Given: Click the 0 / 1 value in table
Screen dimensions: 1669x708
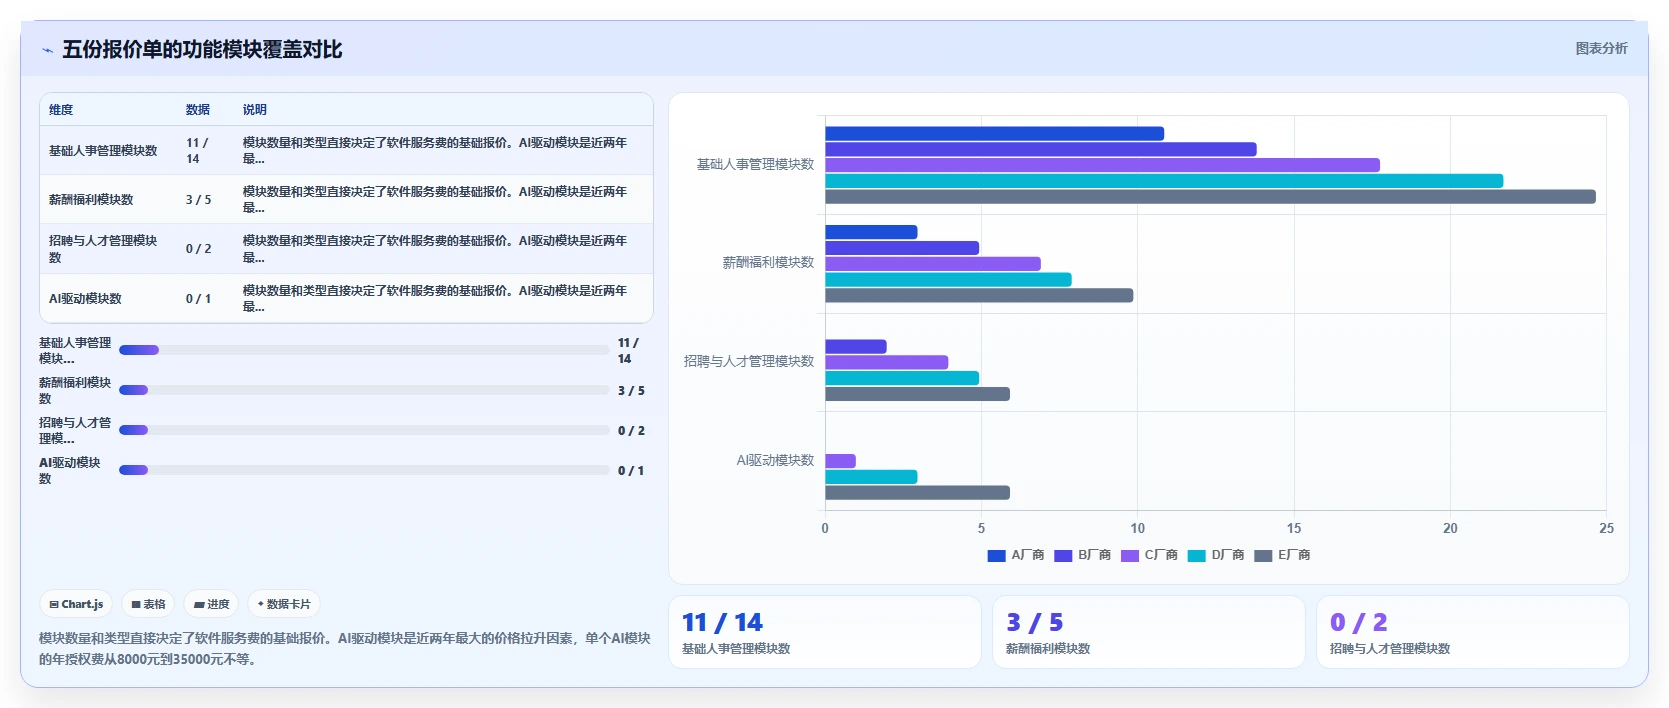Looking at the screenshot, I should pyautogui.click(x=198, y=299).
